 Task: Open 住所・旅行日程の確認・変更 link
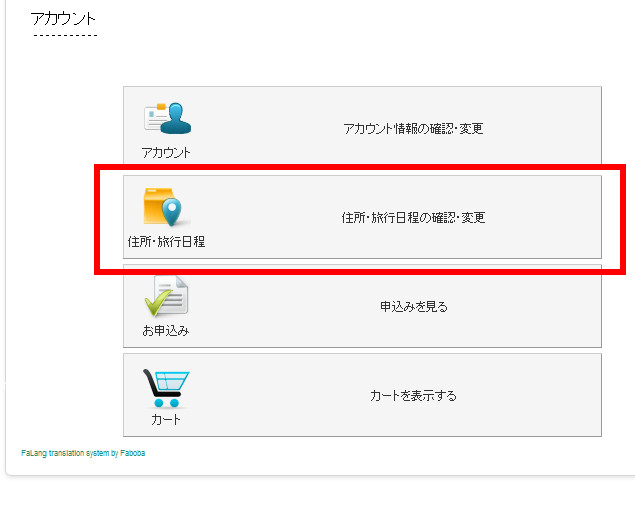(x=413, y=218)
